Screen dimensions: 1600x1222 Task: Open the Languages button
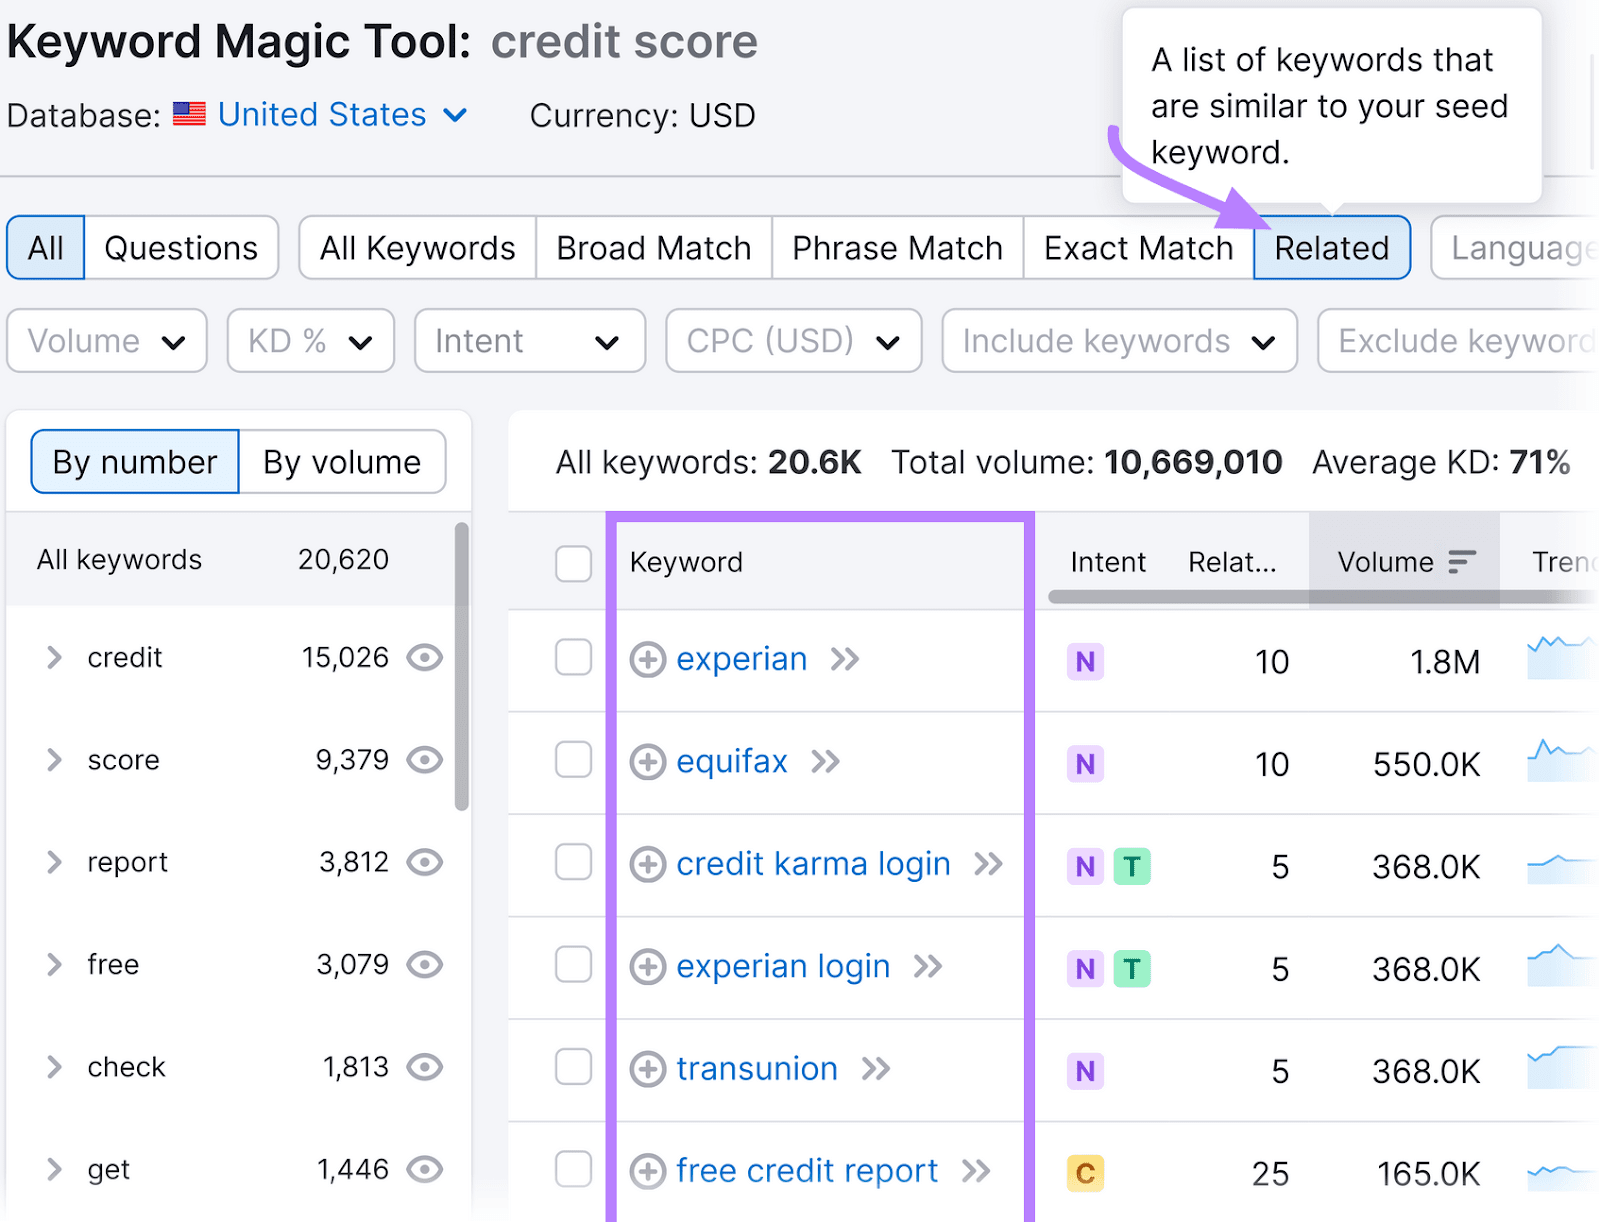pyautogui.click(x=1515, y=248)
